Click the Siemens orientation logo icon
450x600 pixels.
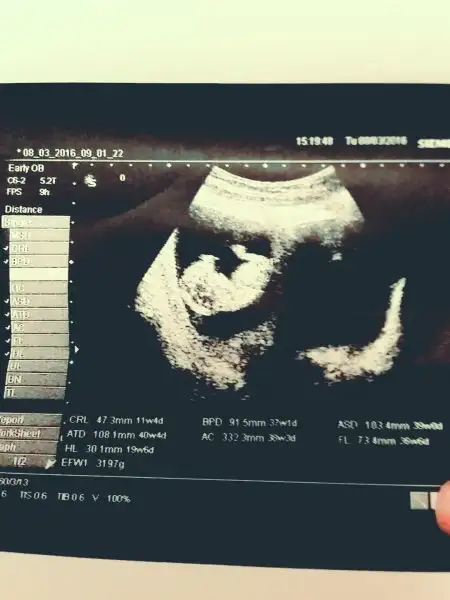coord(90,181)
